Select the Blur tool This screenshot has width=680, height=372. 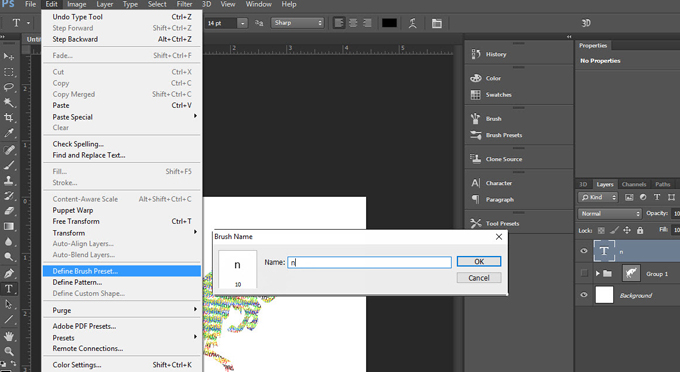pyautogui.click(x=9, y=241)
